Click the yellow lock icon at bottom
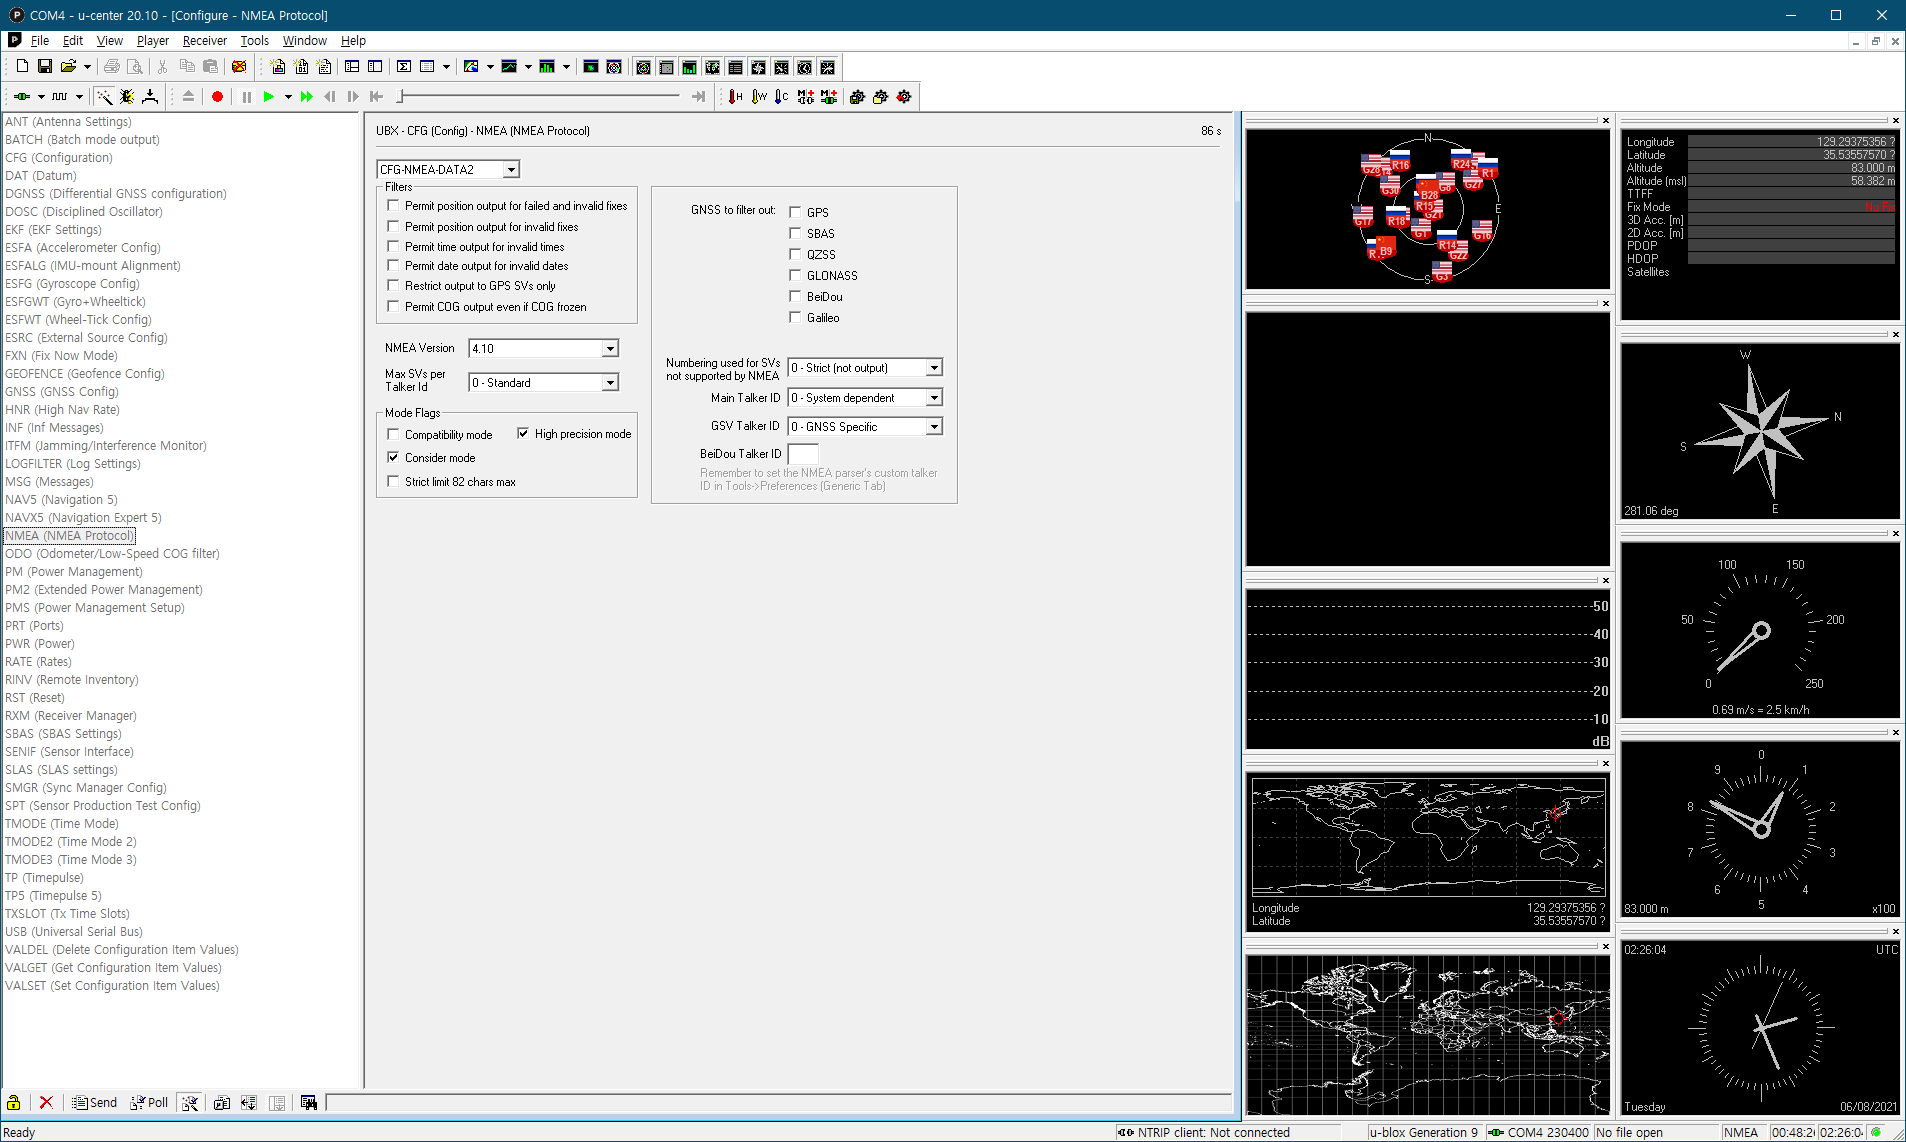Viewport: 1906px width, 1142px height. coord(14,1102)
